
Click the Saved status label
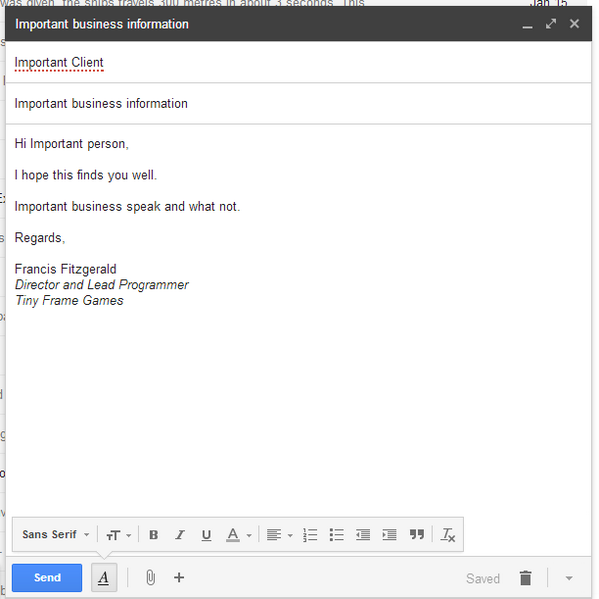click(483, 578)
